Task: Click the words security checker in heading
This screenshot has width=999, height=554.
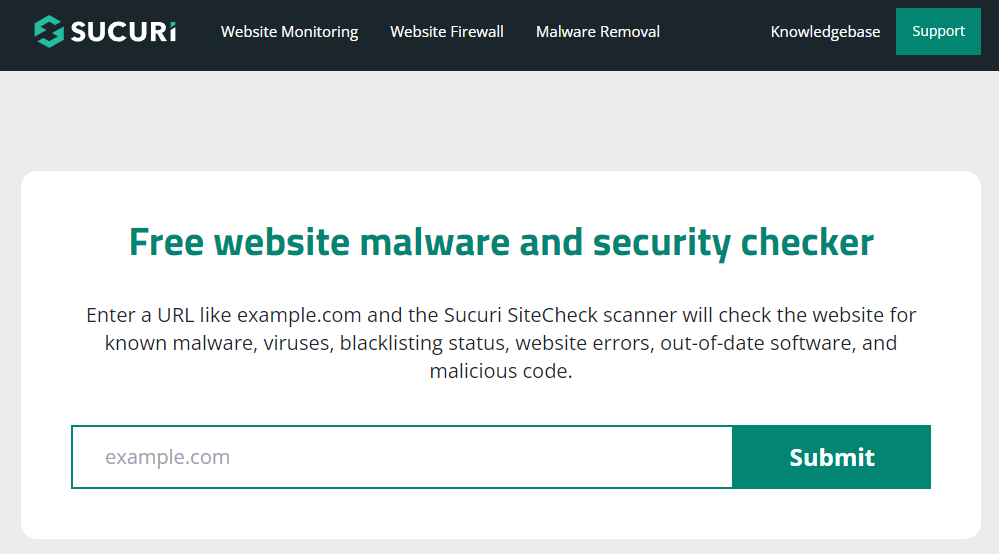Action: pyautogui.click(x=733, y=243)
